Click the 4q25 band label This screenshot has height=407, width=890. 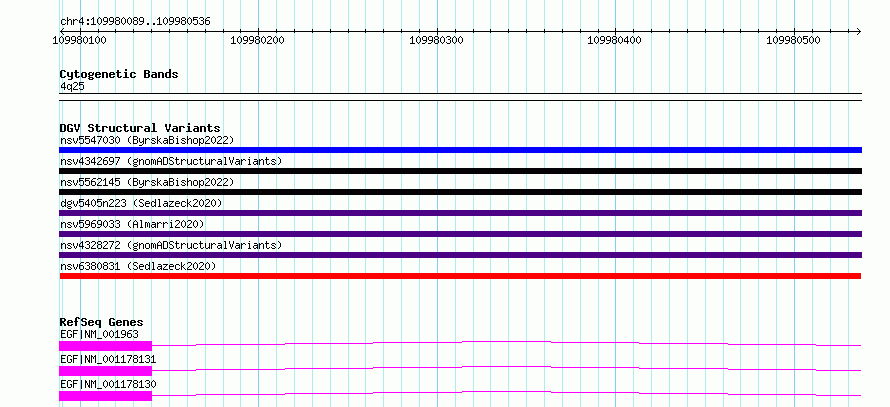coord(72,86)
